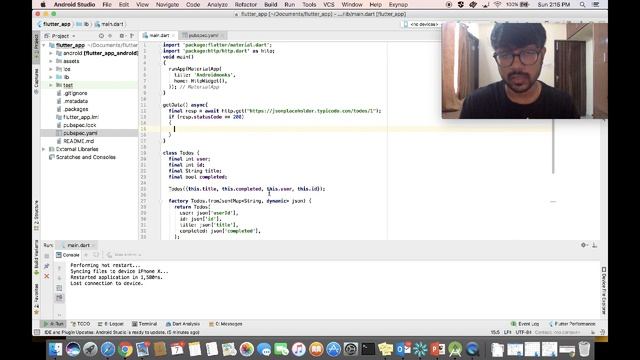640x360 pixels.
Task: Open Flutter Performance tool window
Action: 572,324
